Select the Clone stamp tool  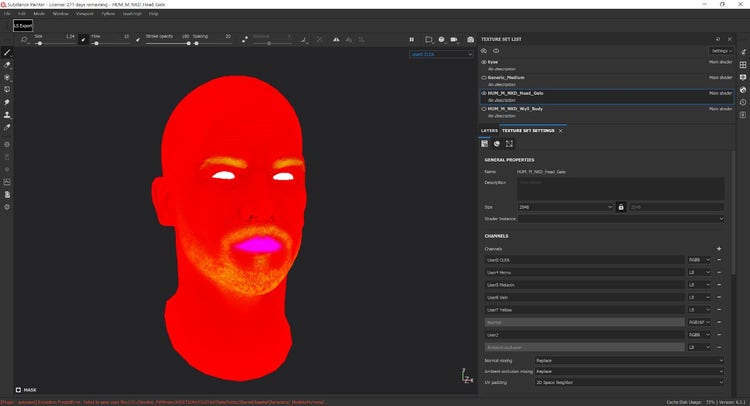(7, 115)
